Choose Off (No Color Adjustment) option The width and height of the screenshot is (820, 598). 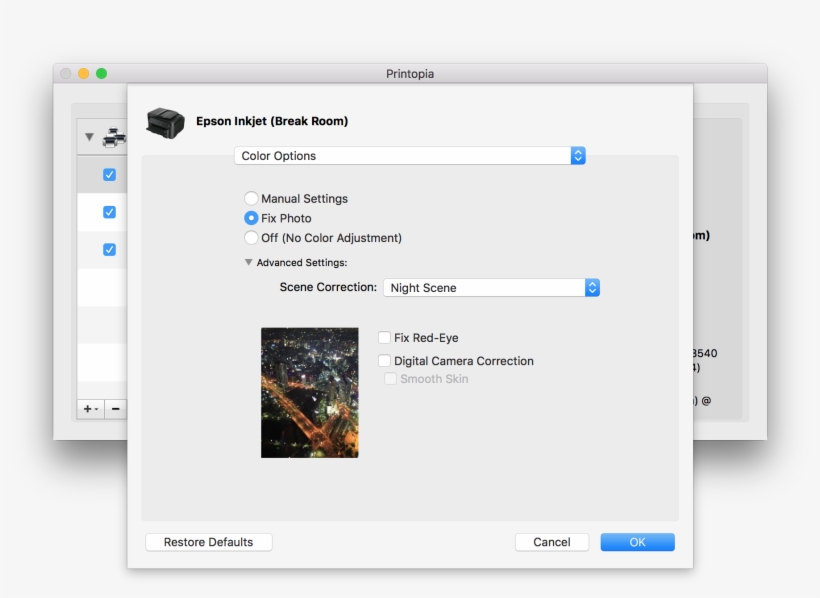point(251,238)
